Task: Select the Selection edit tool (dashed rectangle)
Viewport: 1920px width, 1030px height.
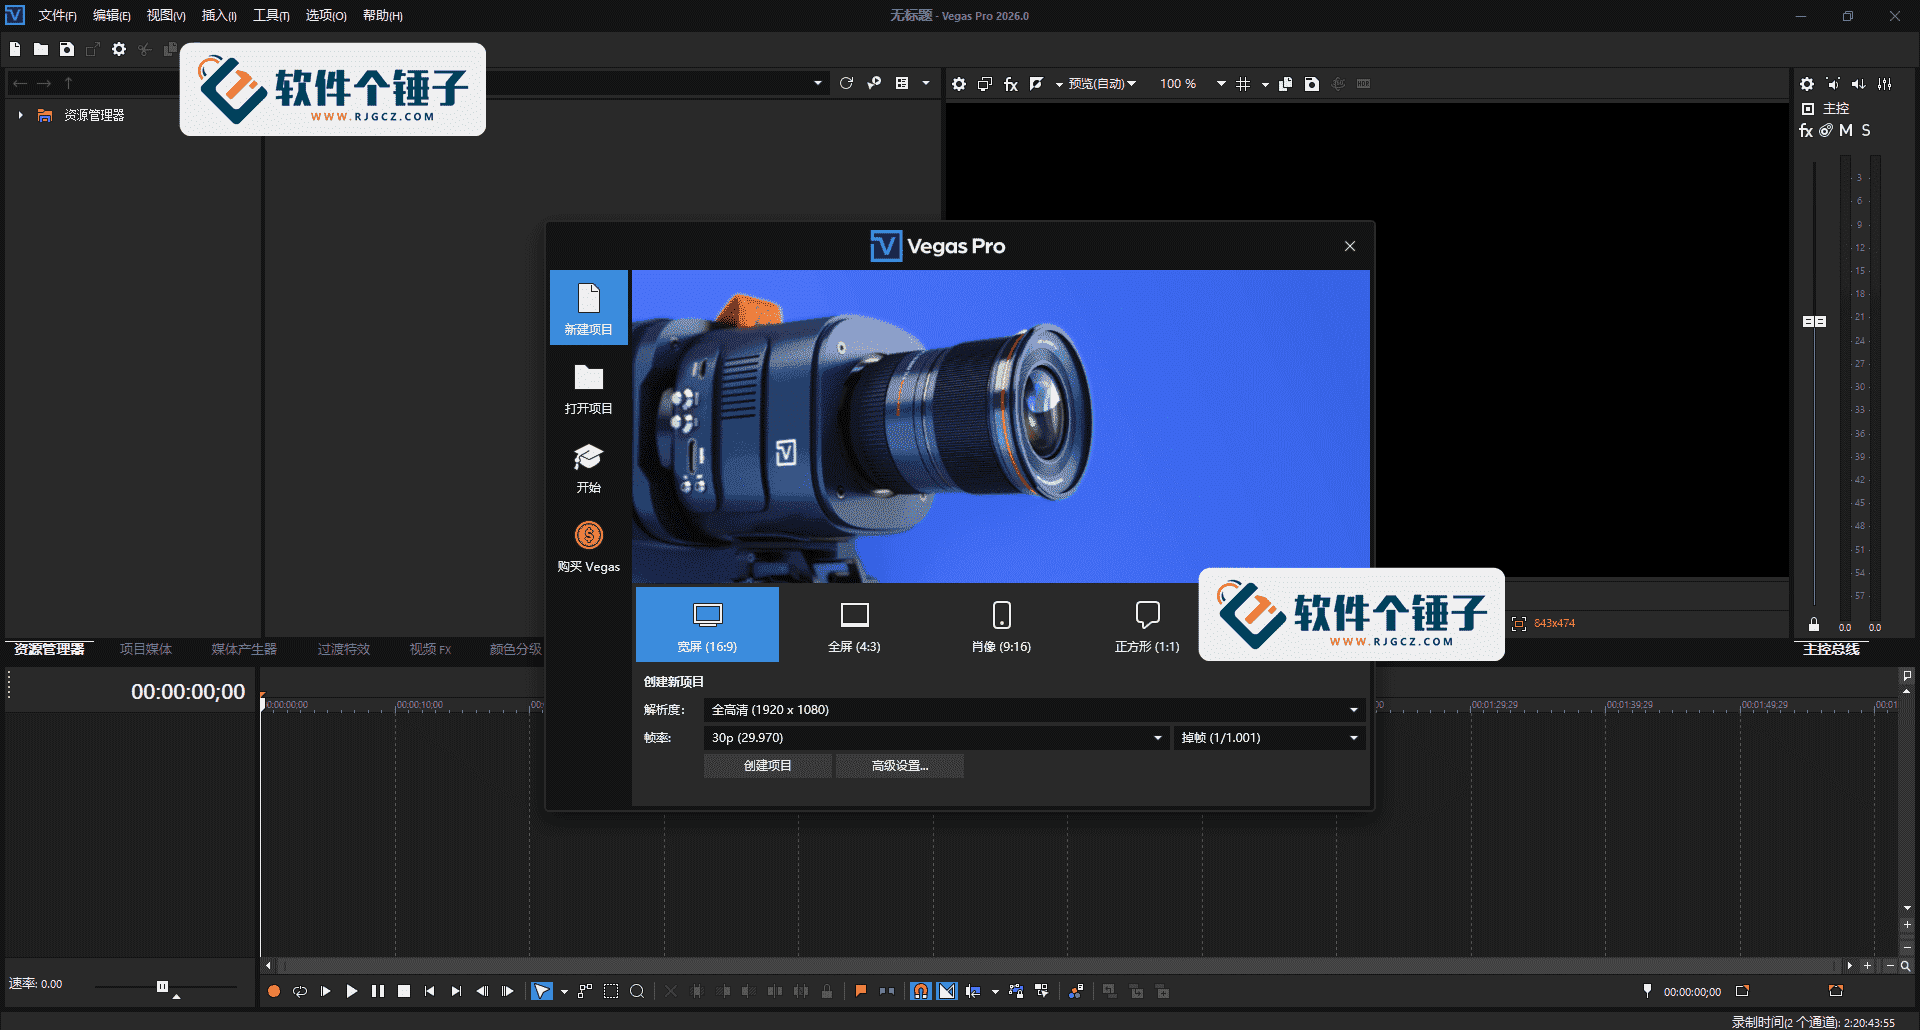Action: pos(611,991)
